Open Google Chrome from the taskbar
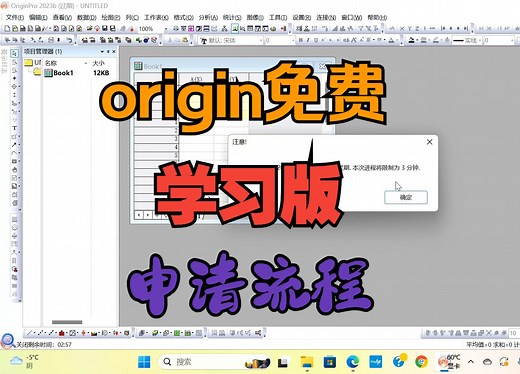Screen dimensions: 520x374 (421, 362)
